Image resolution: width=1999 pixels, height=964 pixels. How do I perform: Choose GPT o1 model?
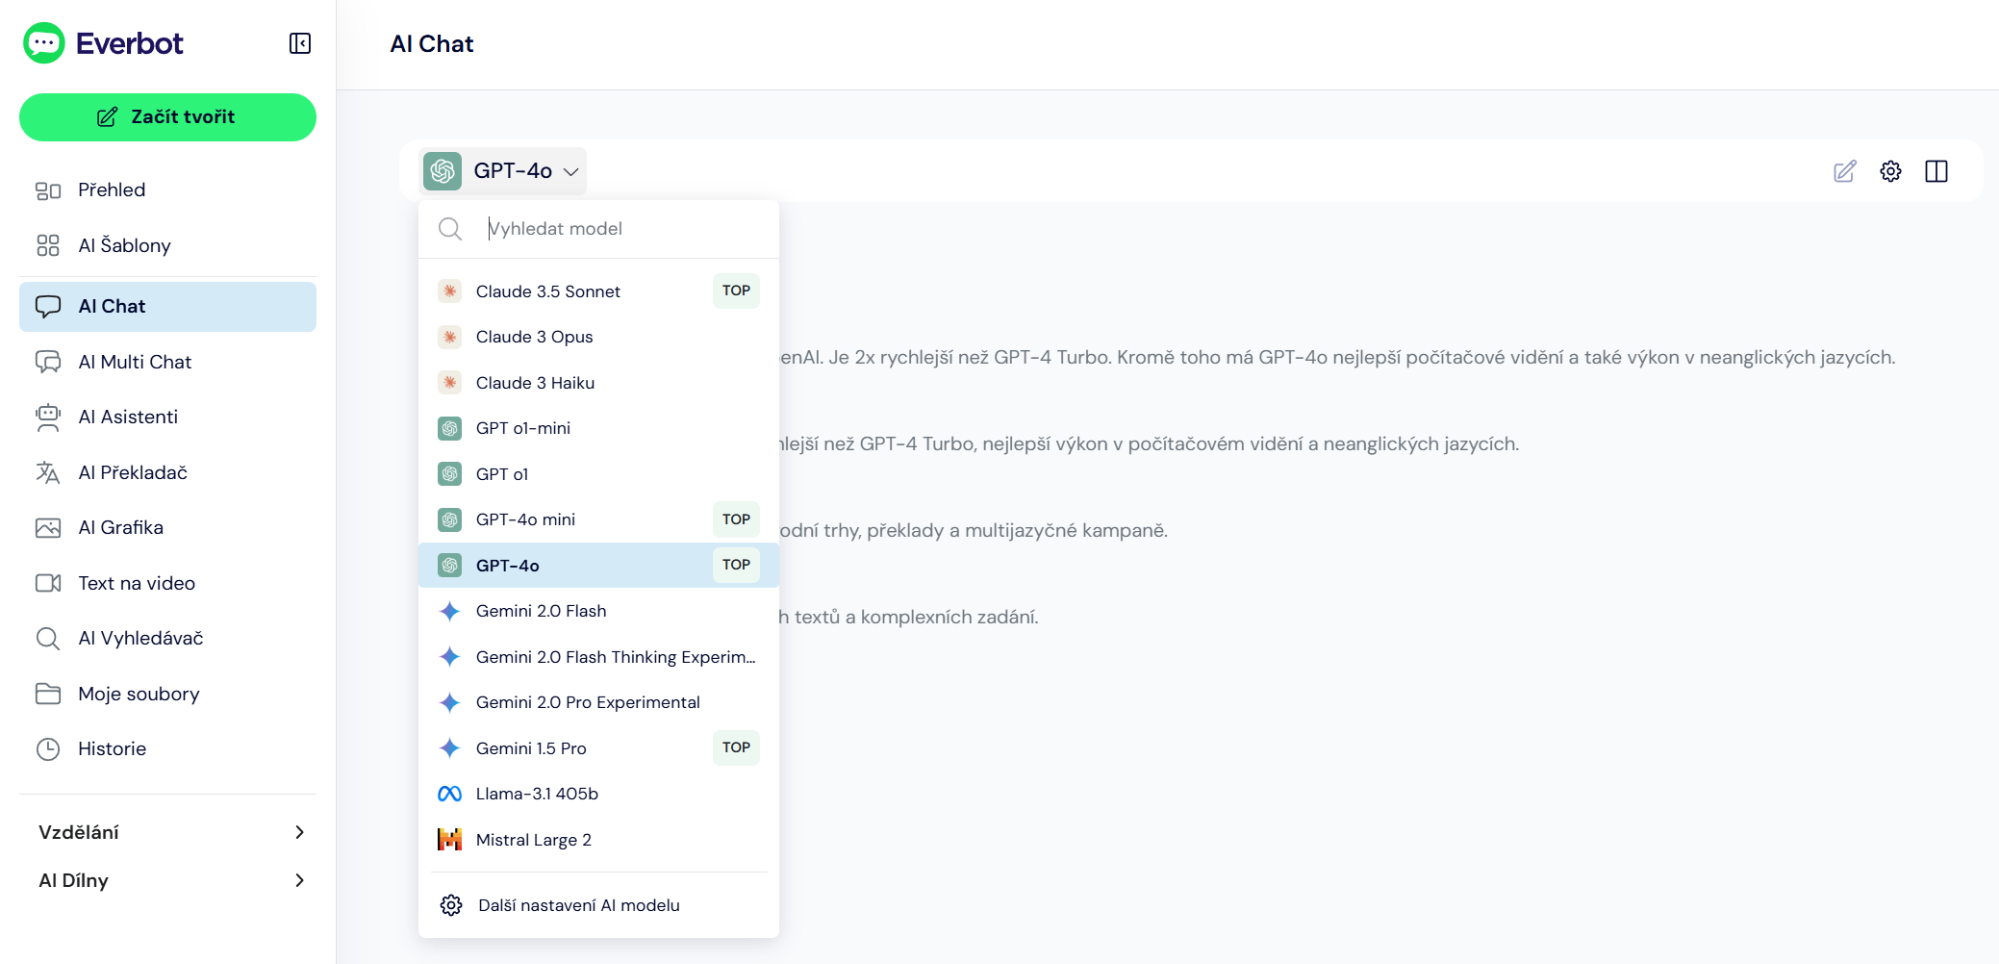pos(598,474)
